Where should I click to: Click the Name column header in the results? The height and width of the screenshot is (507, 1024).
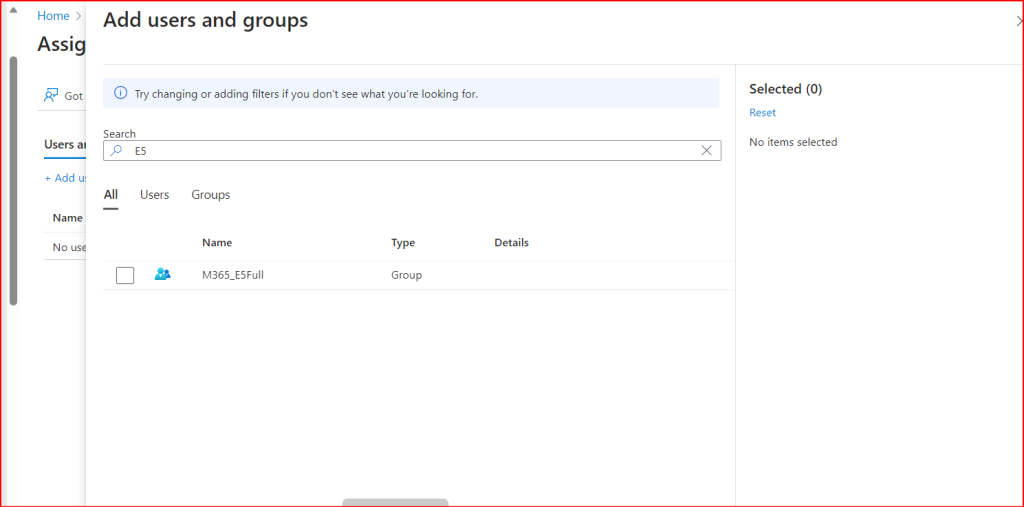pos(217,243)
